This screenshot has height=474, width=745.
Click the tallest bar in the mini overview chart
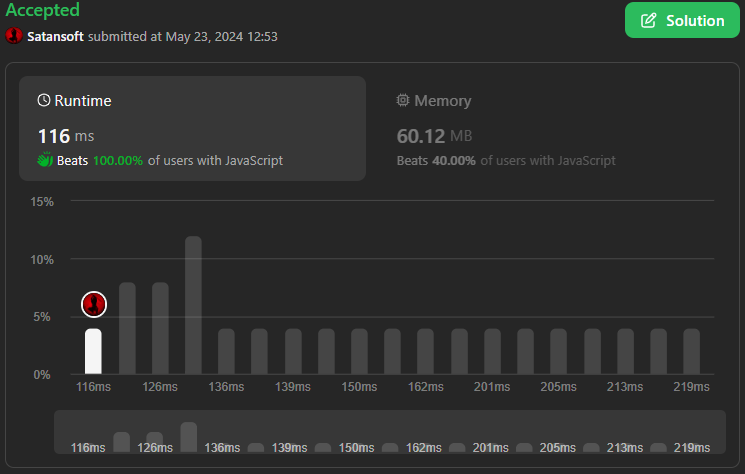188,437
